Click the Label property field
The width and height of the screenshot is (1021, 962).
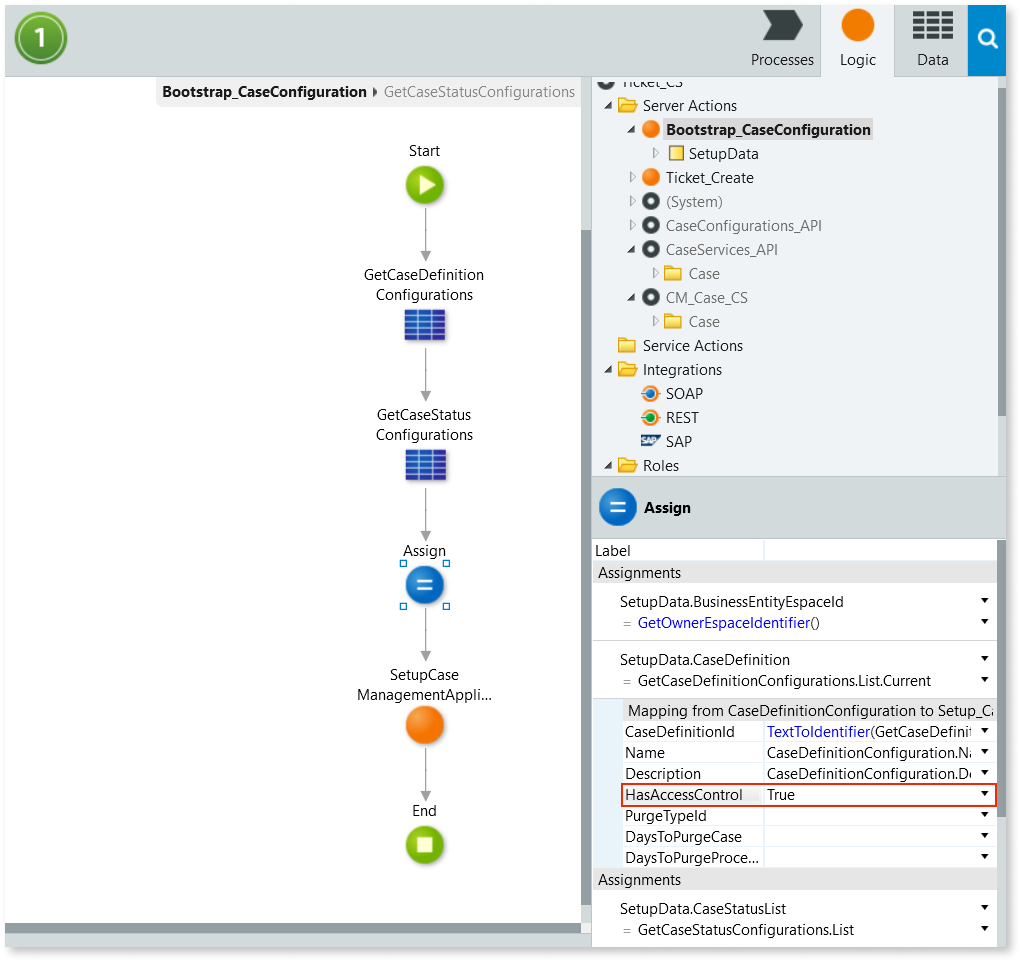tap(880, 550)
